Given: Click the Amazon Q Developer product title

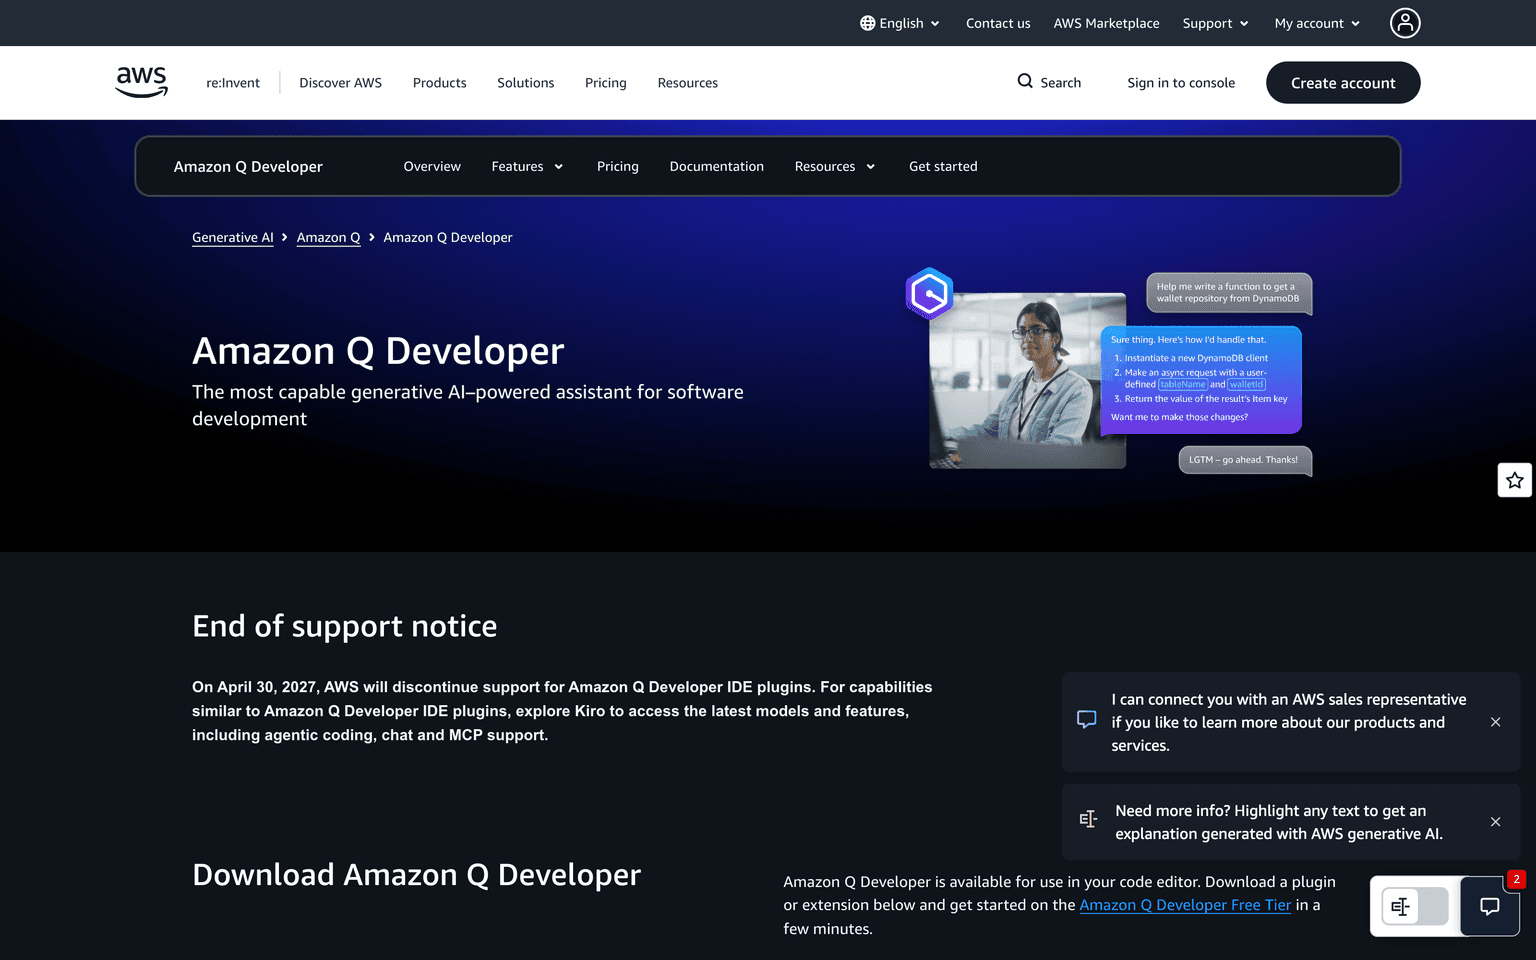Looking at the screenshot, I should point(248,166).
